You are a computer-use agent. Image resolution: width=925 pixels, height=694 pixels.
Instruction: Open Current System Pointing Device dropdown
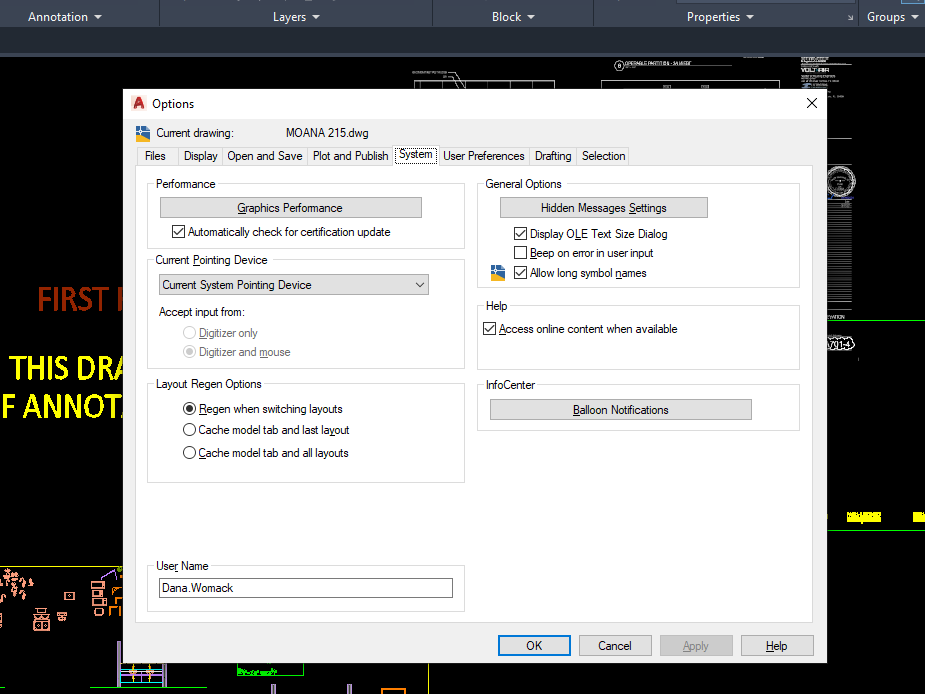[x=294, y=285]
